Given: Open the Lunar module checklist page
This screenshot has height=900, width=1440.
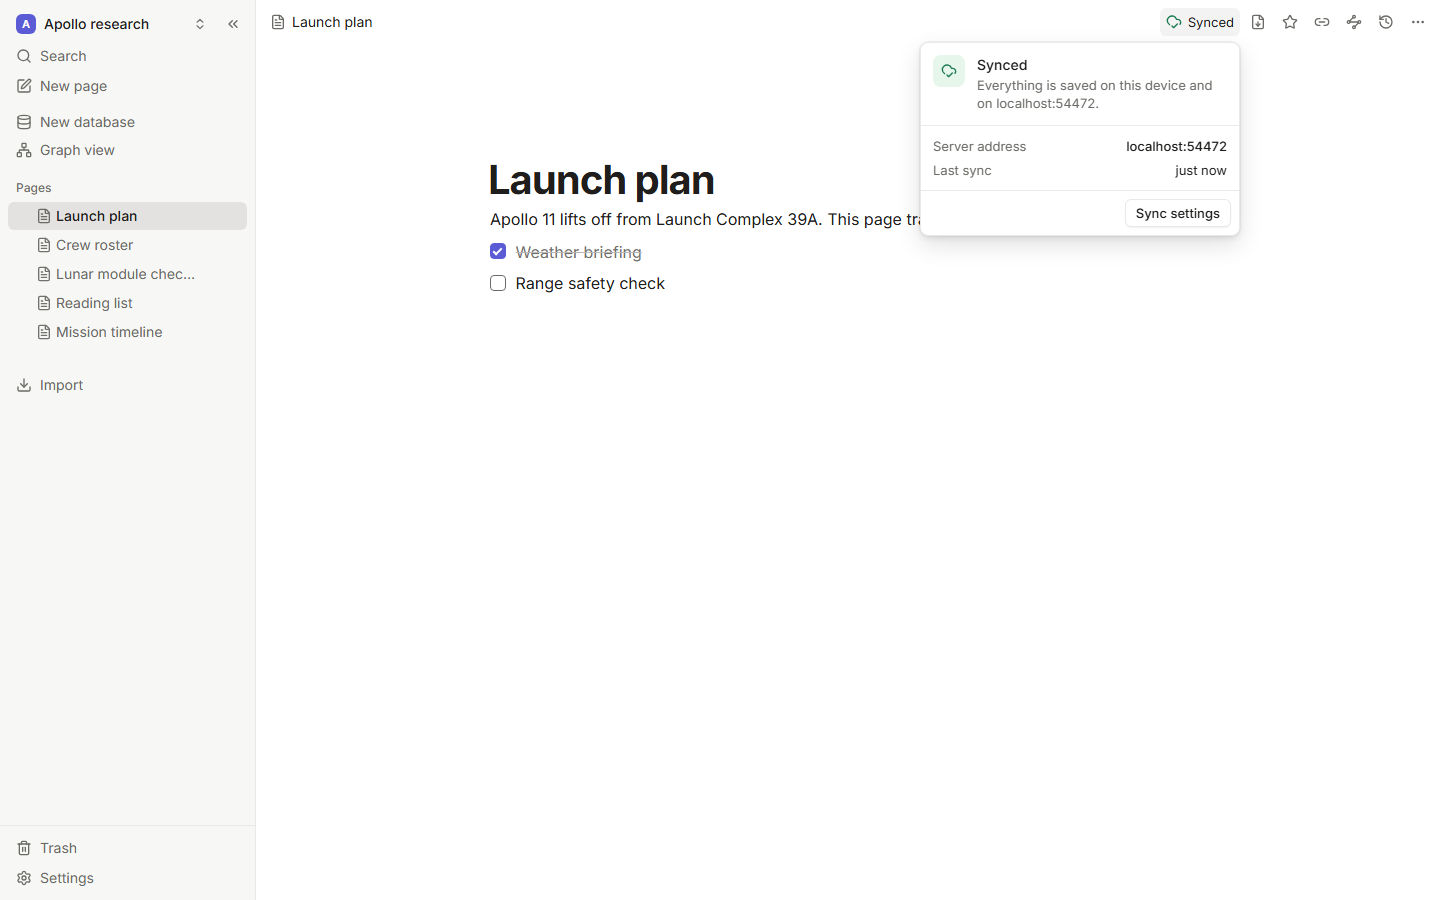Looking at the screenshot, I should click(x=127, y=274).
